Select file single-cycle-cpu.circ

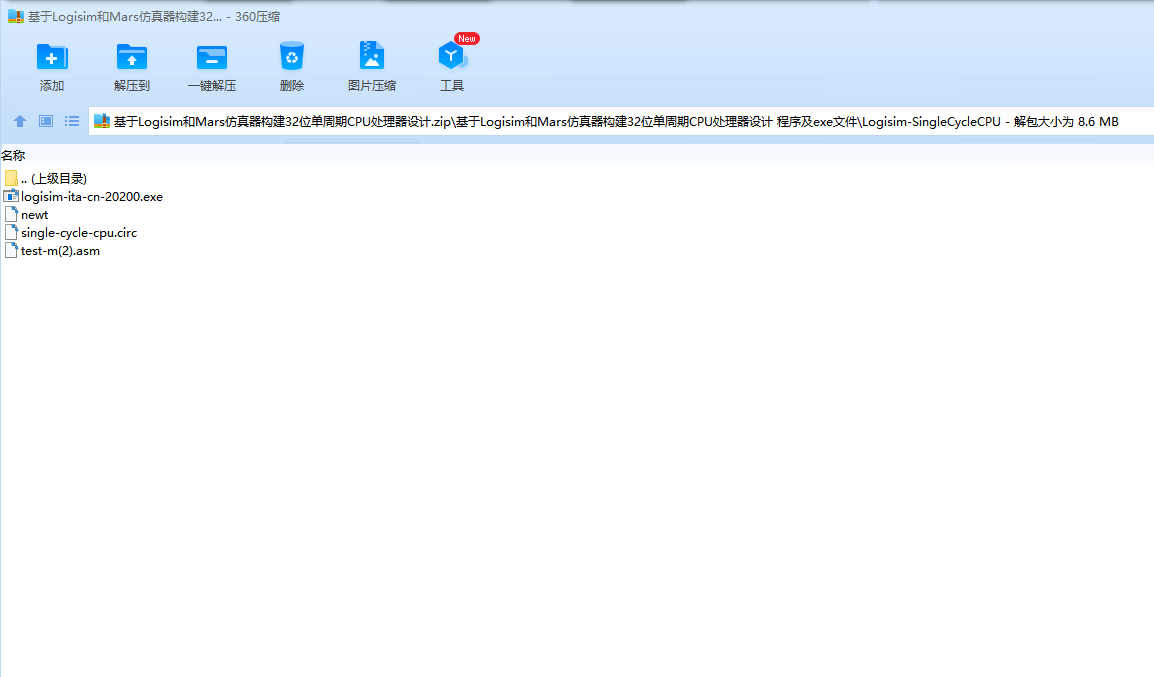click(79, 233)
